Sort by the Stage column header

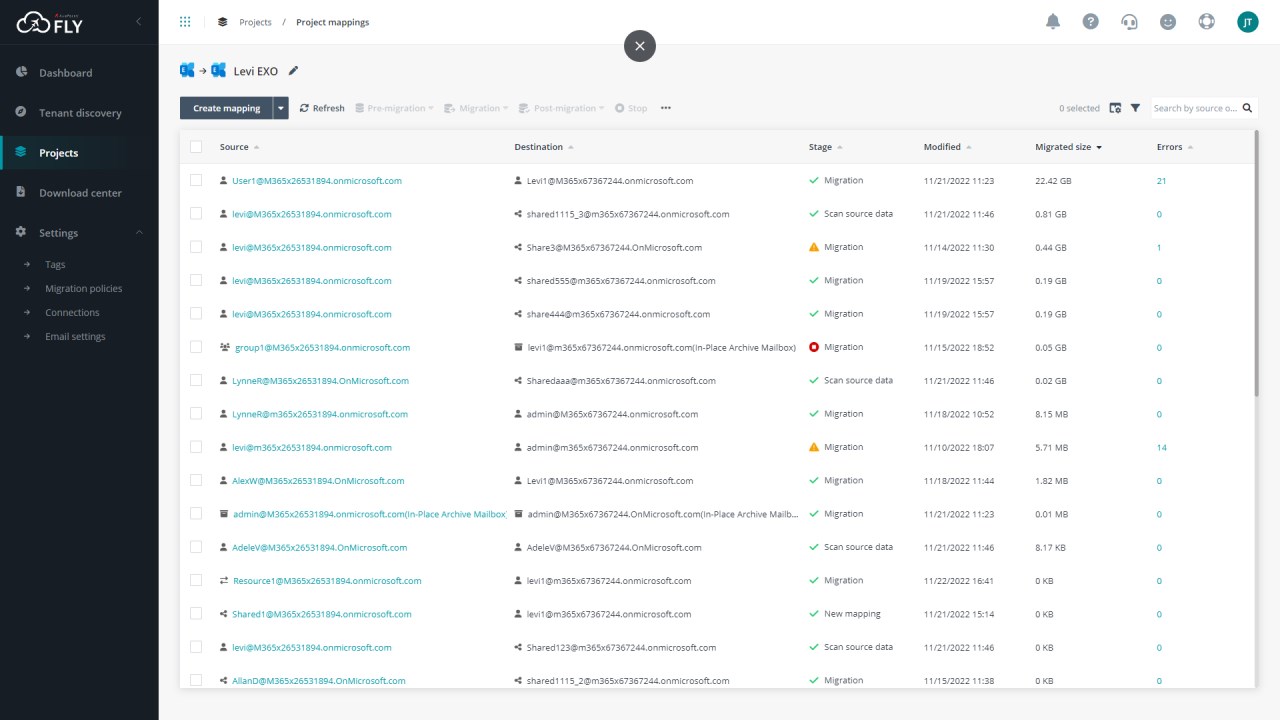click(825, 147)
